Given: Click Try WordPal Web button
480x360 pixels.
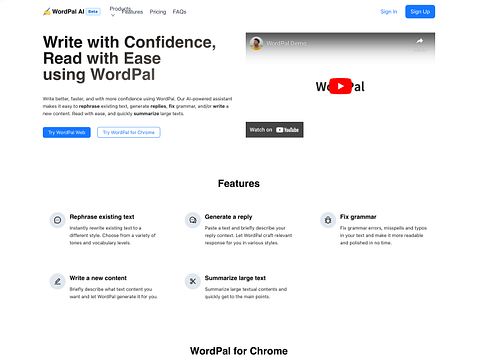Looking at the screenshot, I should point(67,132).
